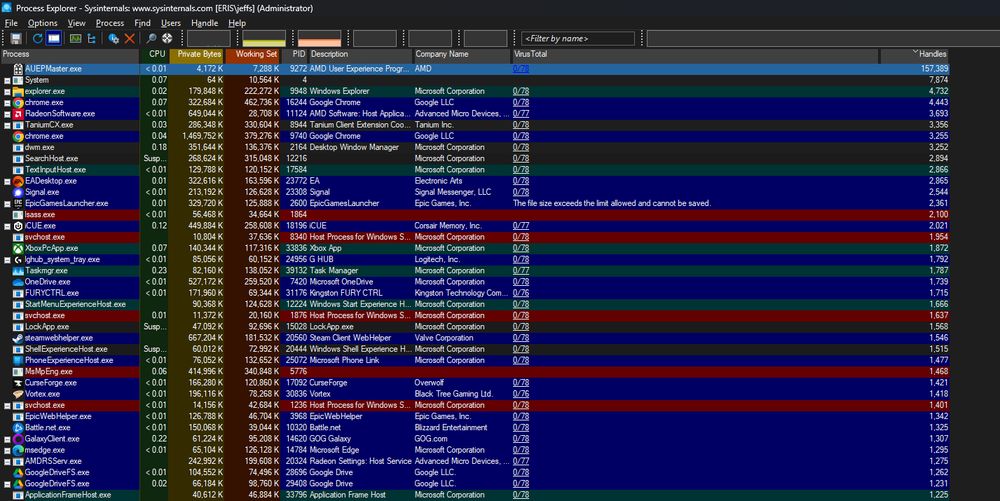Toggle the highlighted blue pane view toolbar icon
This screenshot has height=501, width=1000.
(x=54, y=39)
